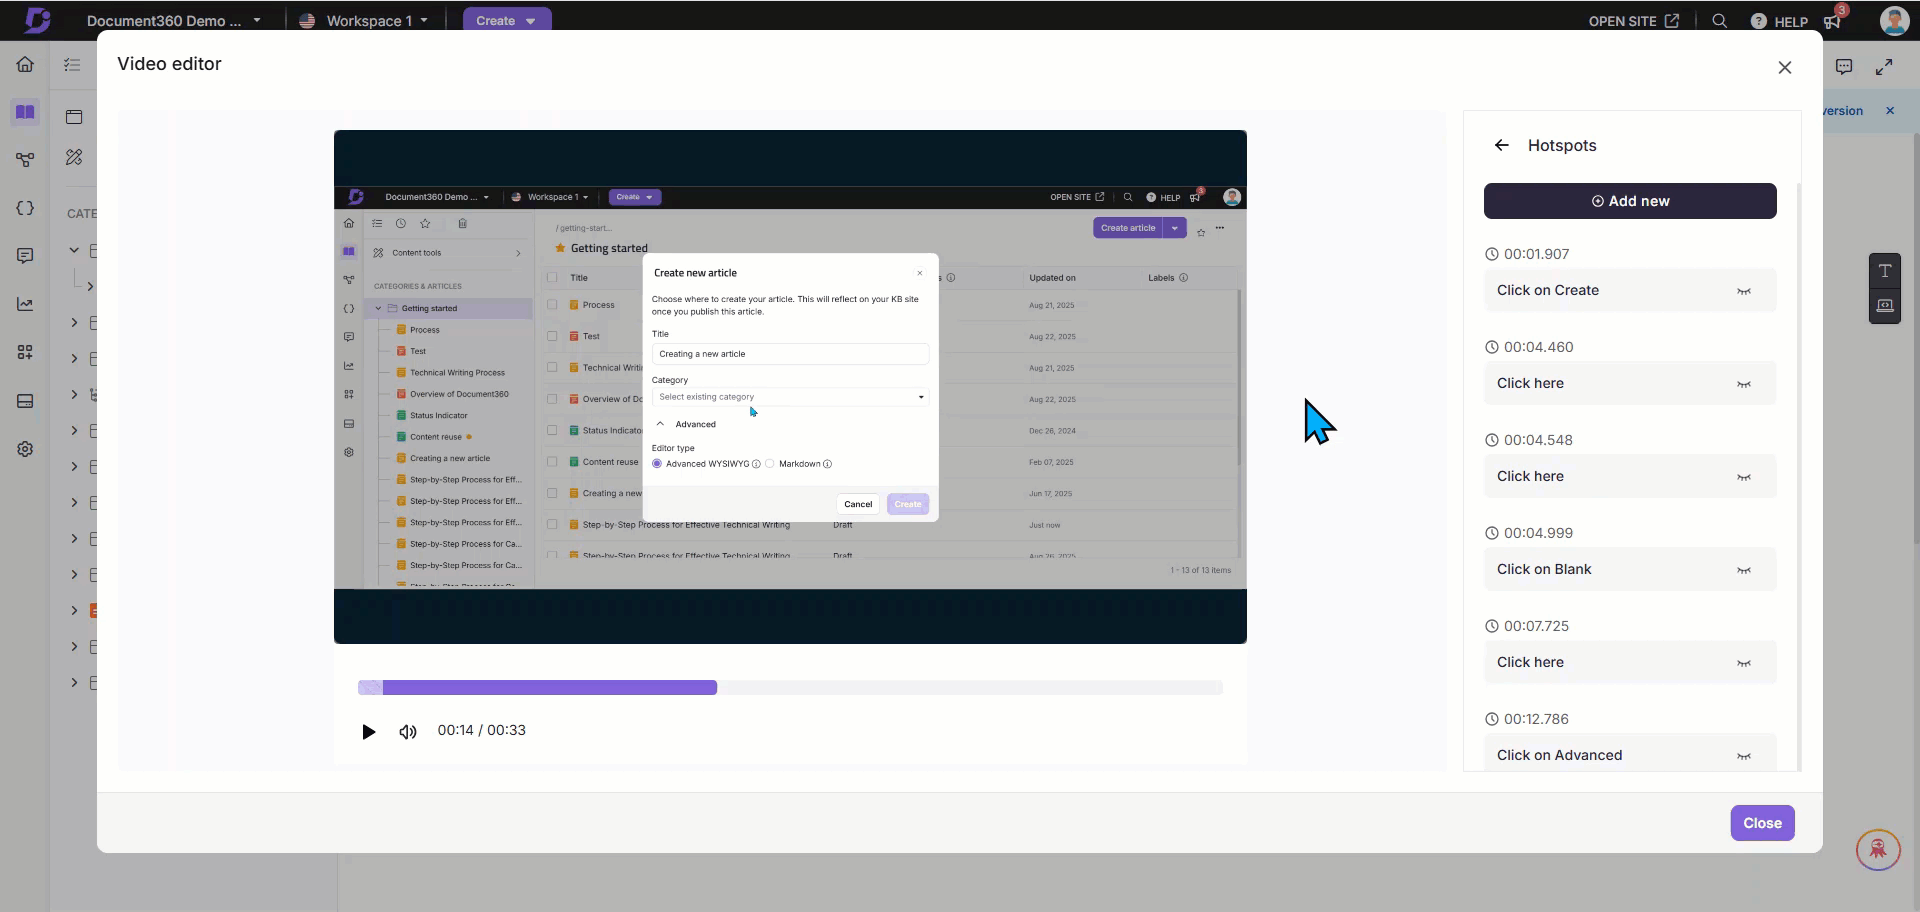1920x912 pixels.
Task: Open the user profile avatar
Action: (x=1894, y=20)
